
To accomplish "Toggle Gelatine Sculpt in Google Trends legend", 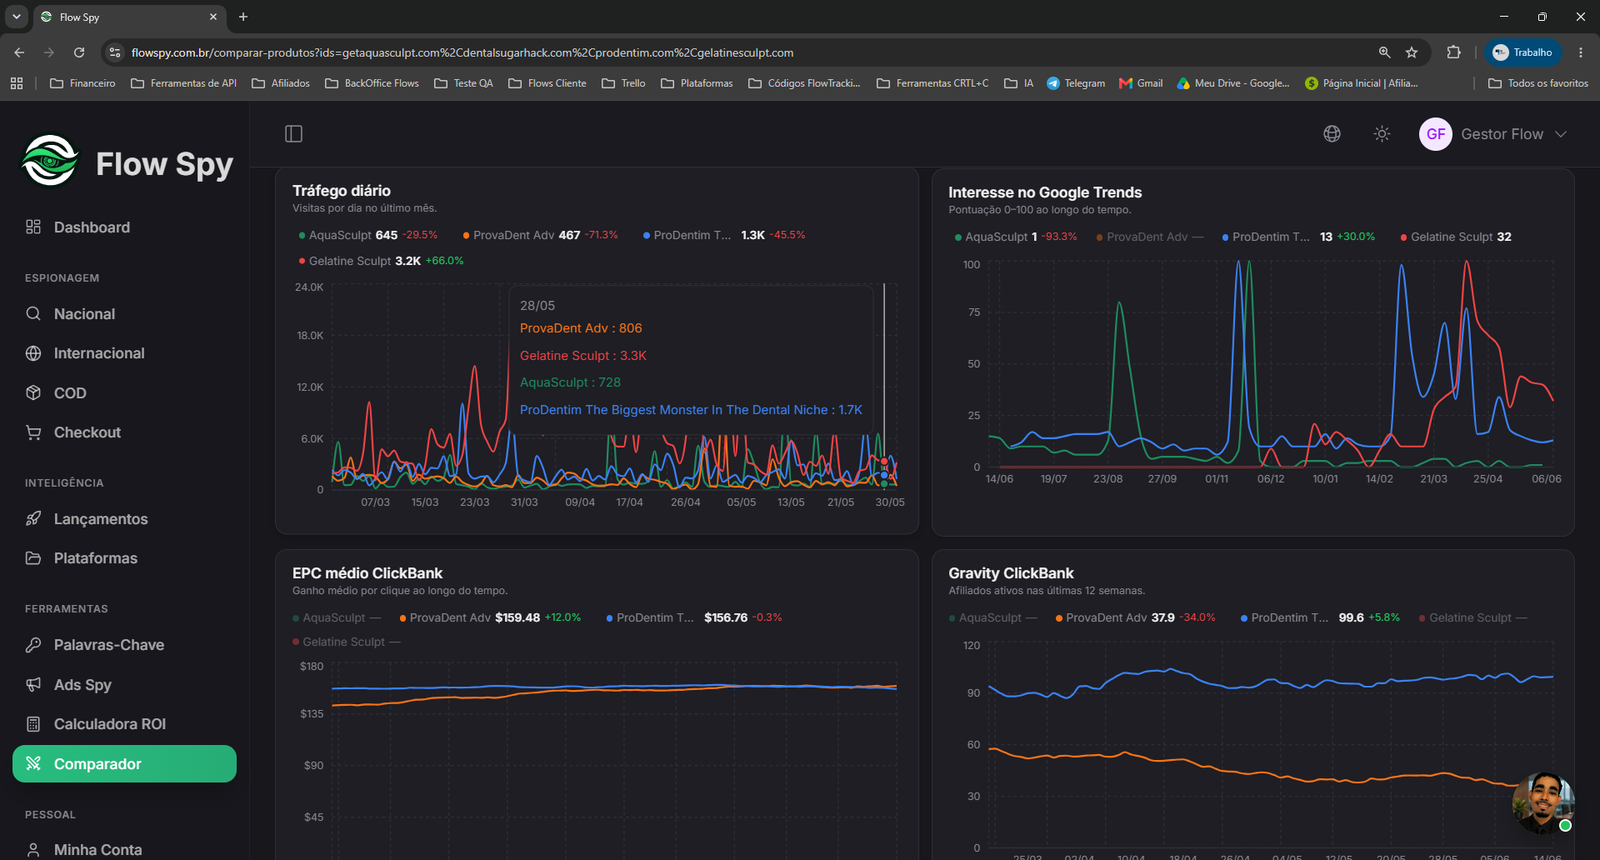I will tap(1455, 237).
